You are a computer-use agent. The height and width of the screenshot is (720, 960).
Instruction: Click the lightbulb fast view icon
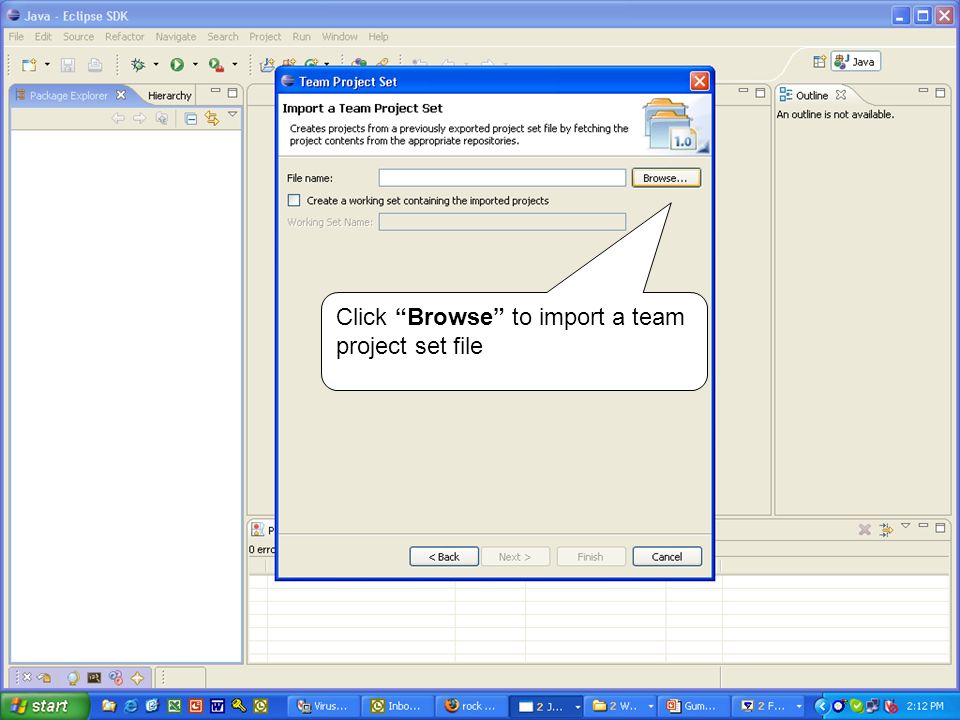(73, 678)
